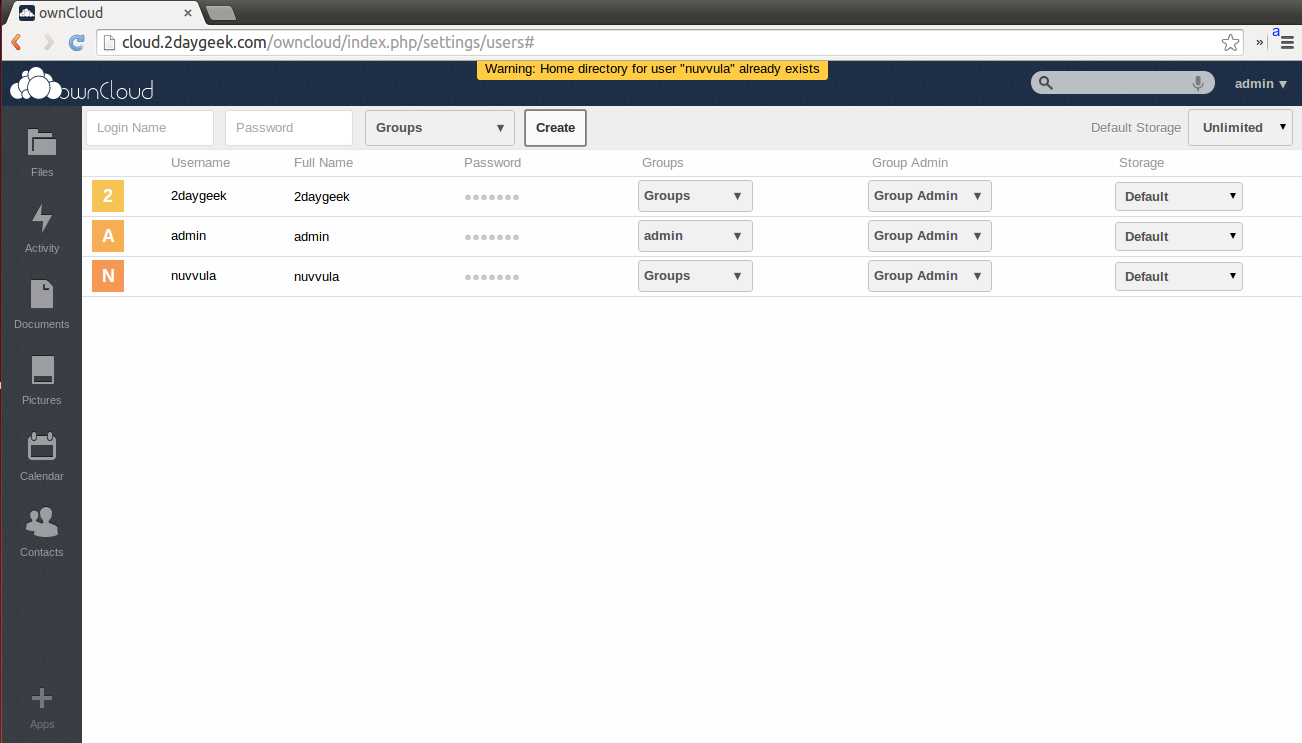Image resolution: width=1302 pixels, height=743 pixels.
Task: Open Groups dropdown for 2daygeek
Action: tap(695, 196)
